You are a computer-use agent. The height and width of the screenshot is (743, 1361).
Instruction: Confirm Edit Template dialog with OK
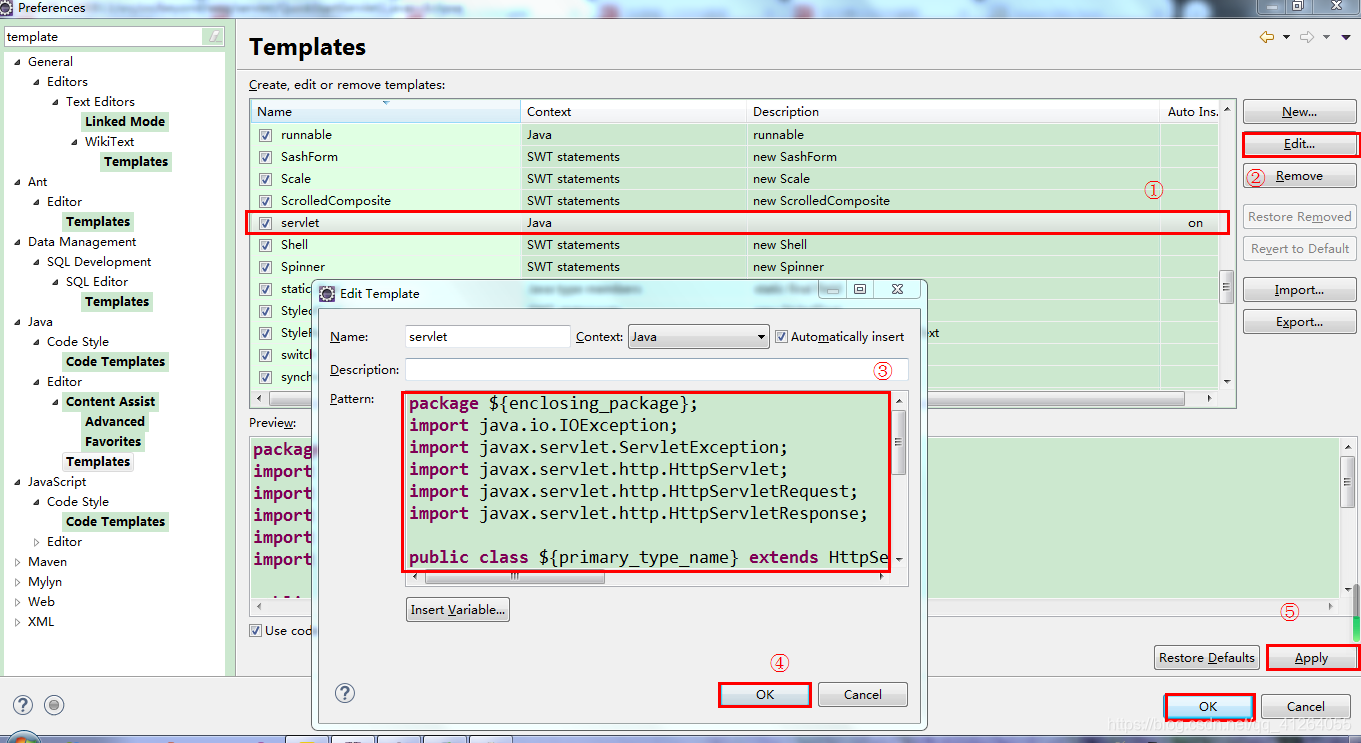coord(765,694)
